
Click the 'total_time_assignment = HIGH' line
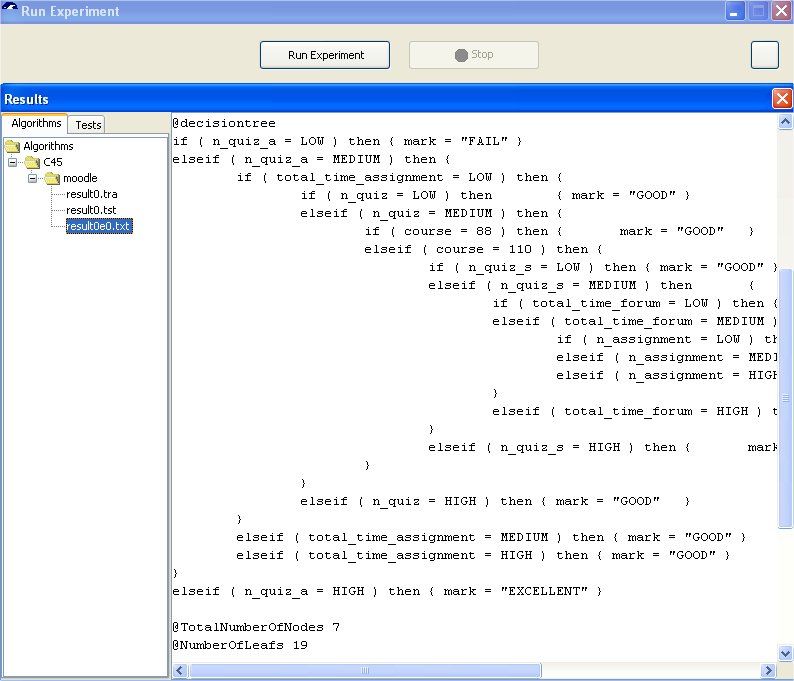point(483,555)
